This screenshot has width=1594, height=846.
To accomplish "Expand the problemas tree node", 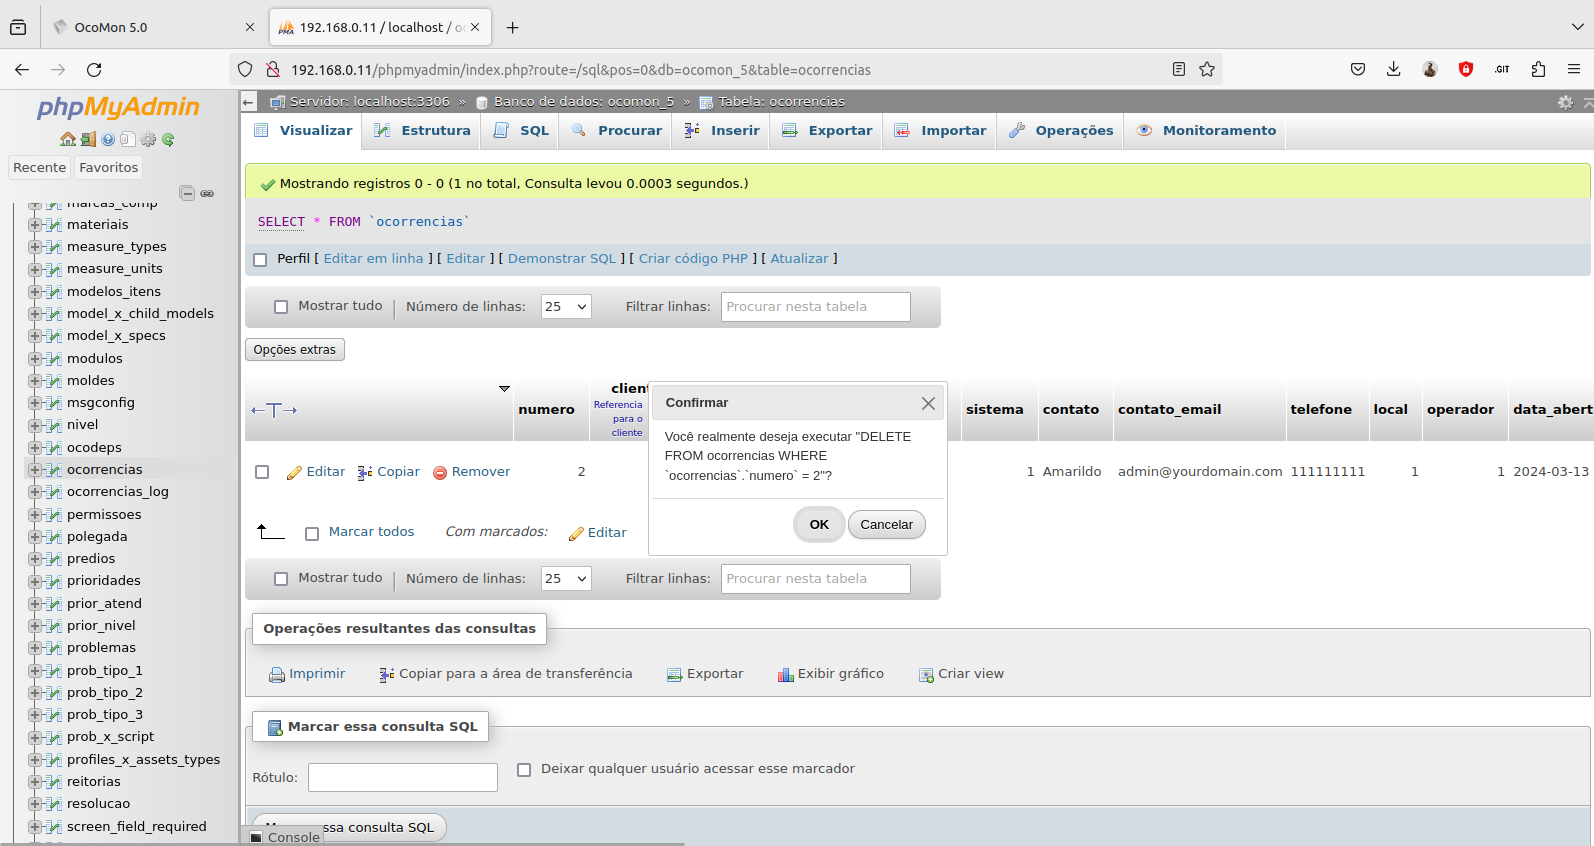I will 35,648.
